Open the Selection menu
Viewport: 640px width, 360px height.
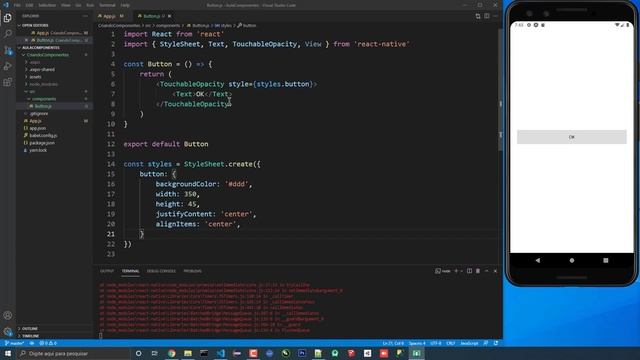(x=47, y=5)
